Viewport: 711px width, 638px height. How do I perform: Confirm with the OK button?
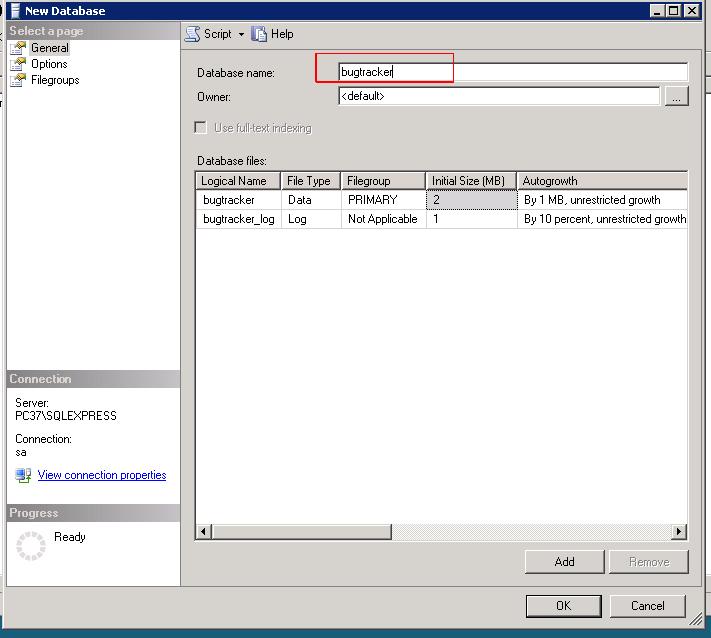coord(564,606)
